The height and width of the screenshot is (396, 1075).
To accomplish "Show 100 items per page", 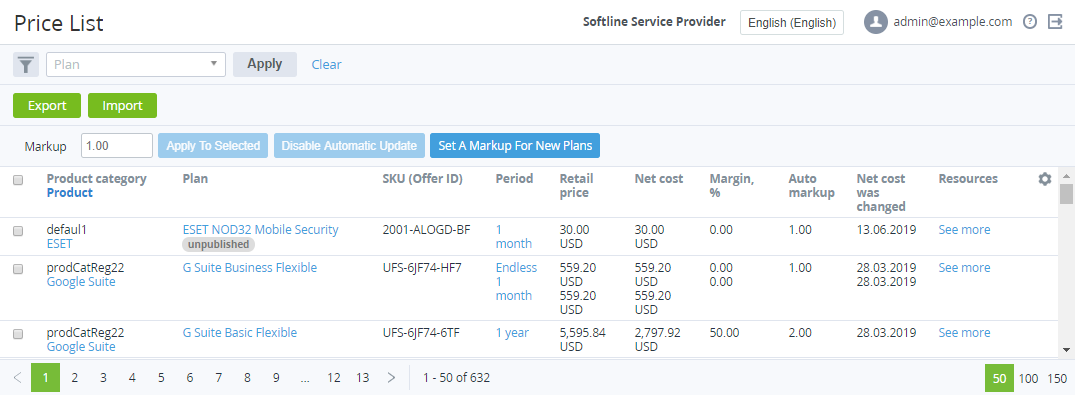I will 1028,378.
